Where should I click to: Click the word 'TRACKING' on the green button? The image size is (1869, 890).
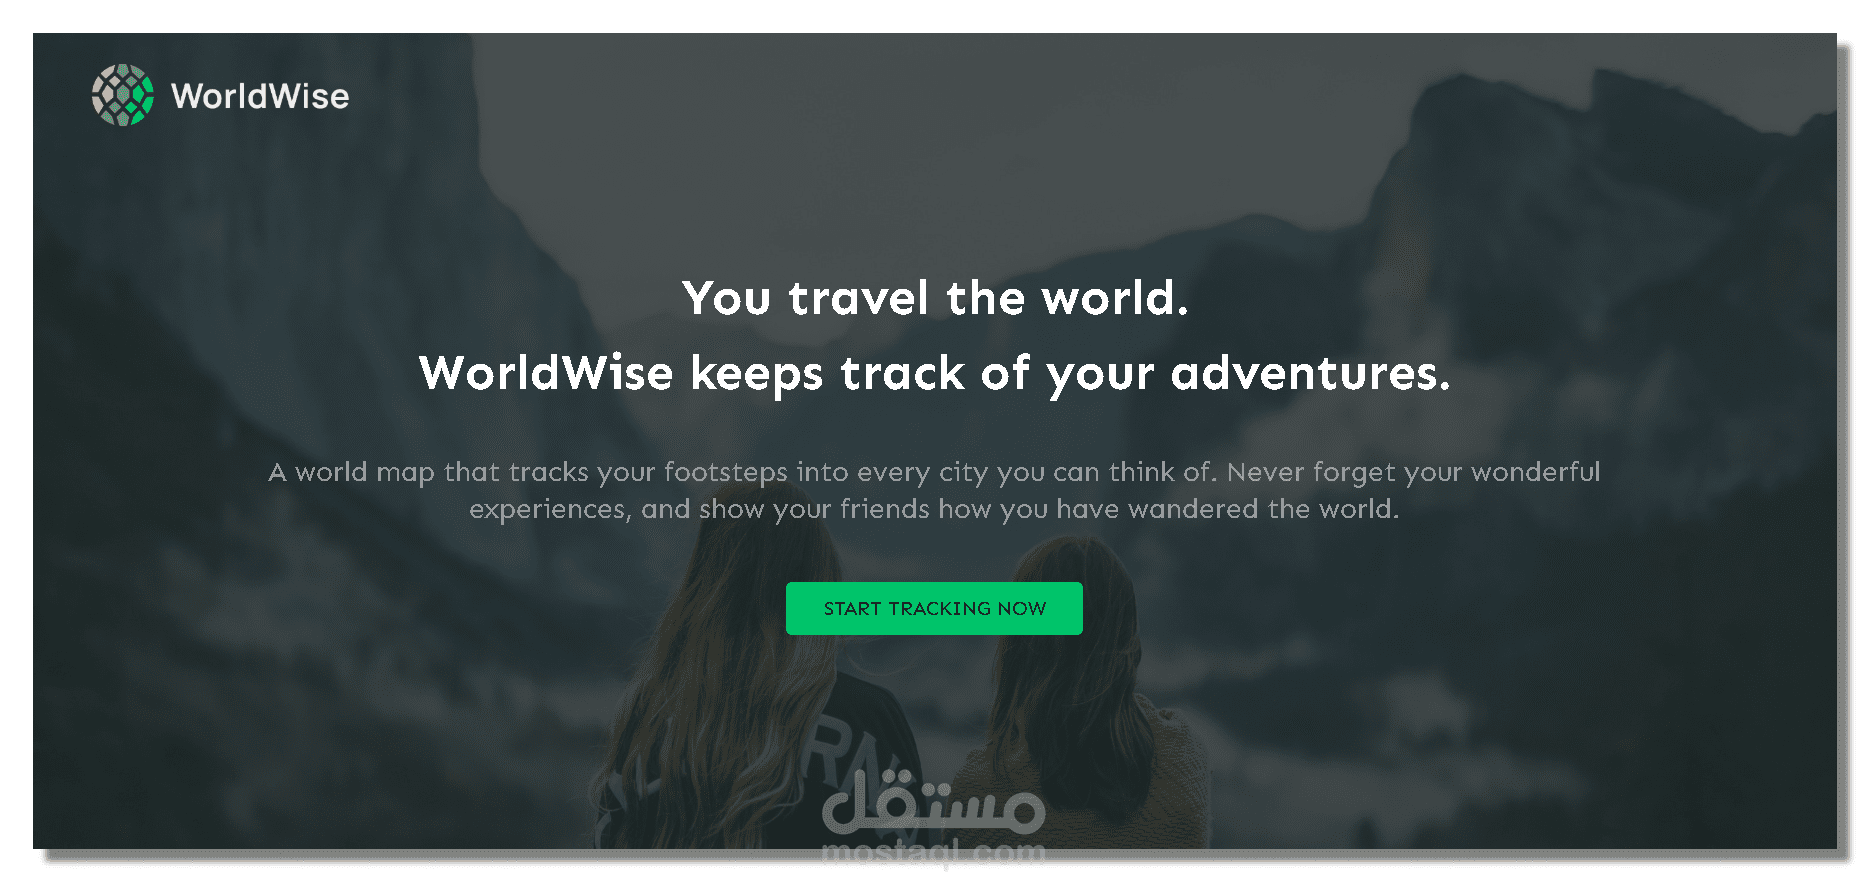[x=939, y=608]
